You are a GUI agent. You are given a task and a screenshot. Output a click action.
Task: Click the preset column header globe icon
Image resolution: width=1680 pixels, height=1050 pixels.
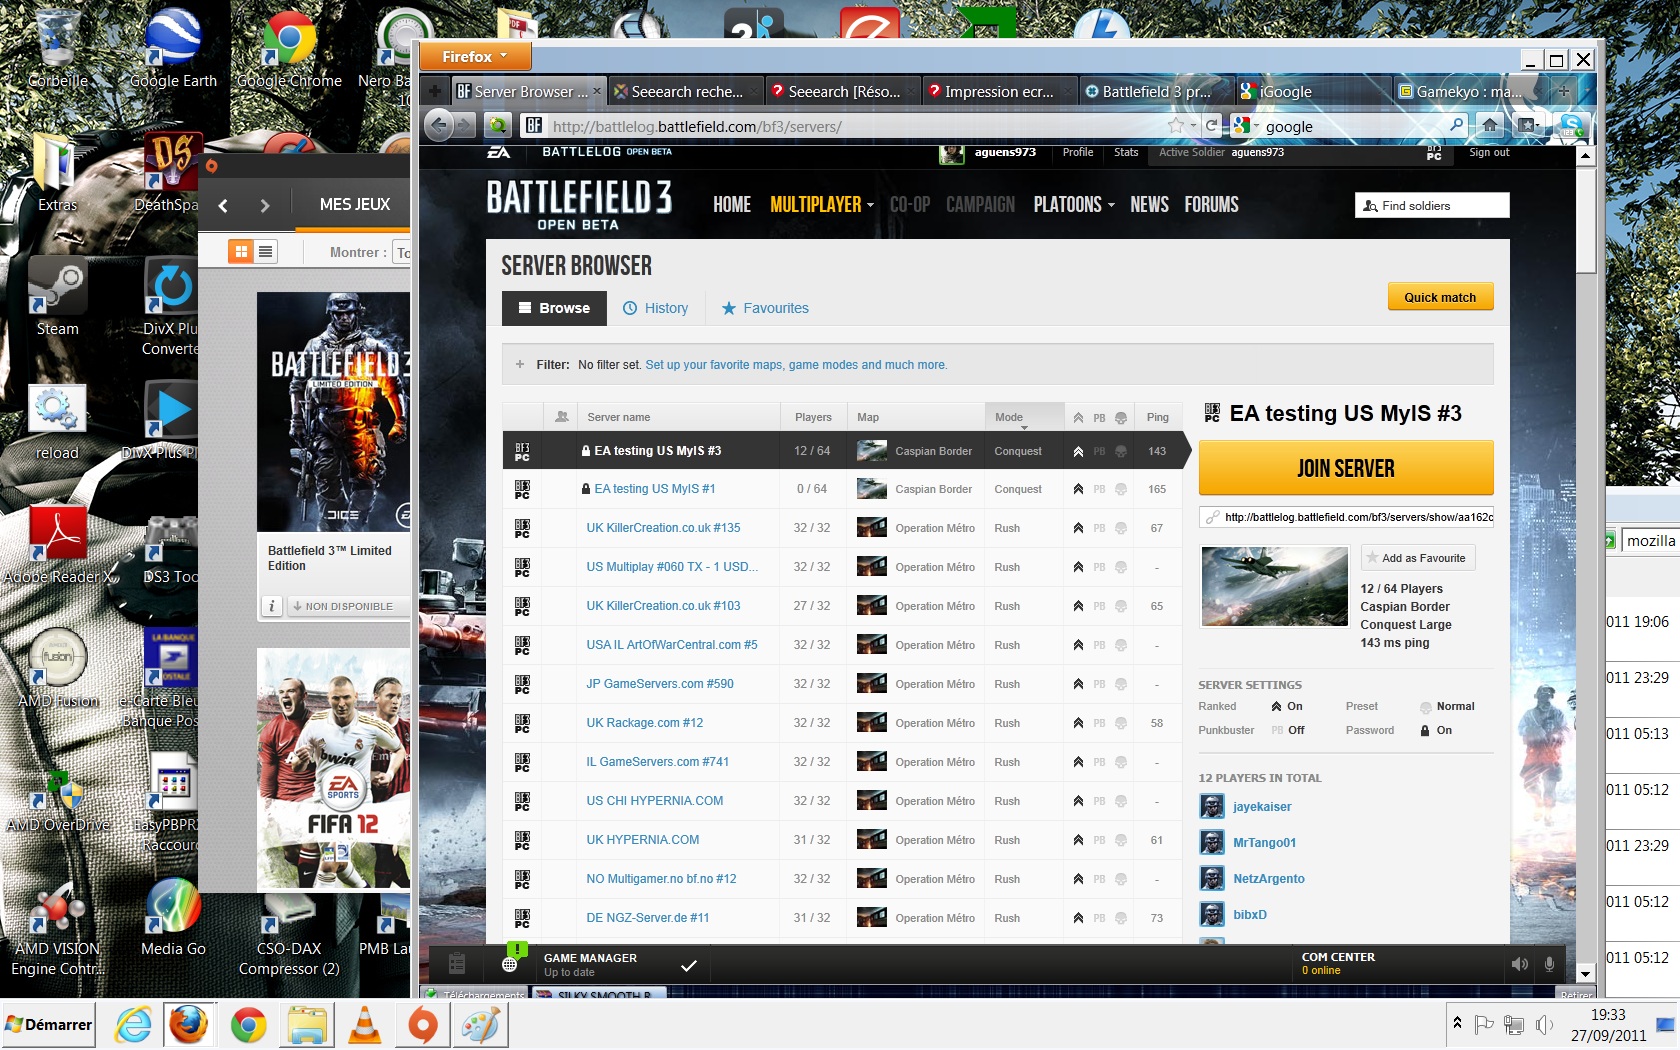pos(1121,418)
